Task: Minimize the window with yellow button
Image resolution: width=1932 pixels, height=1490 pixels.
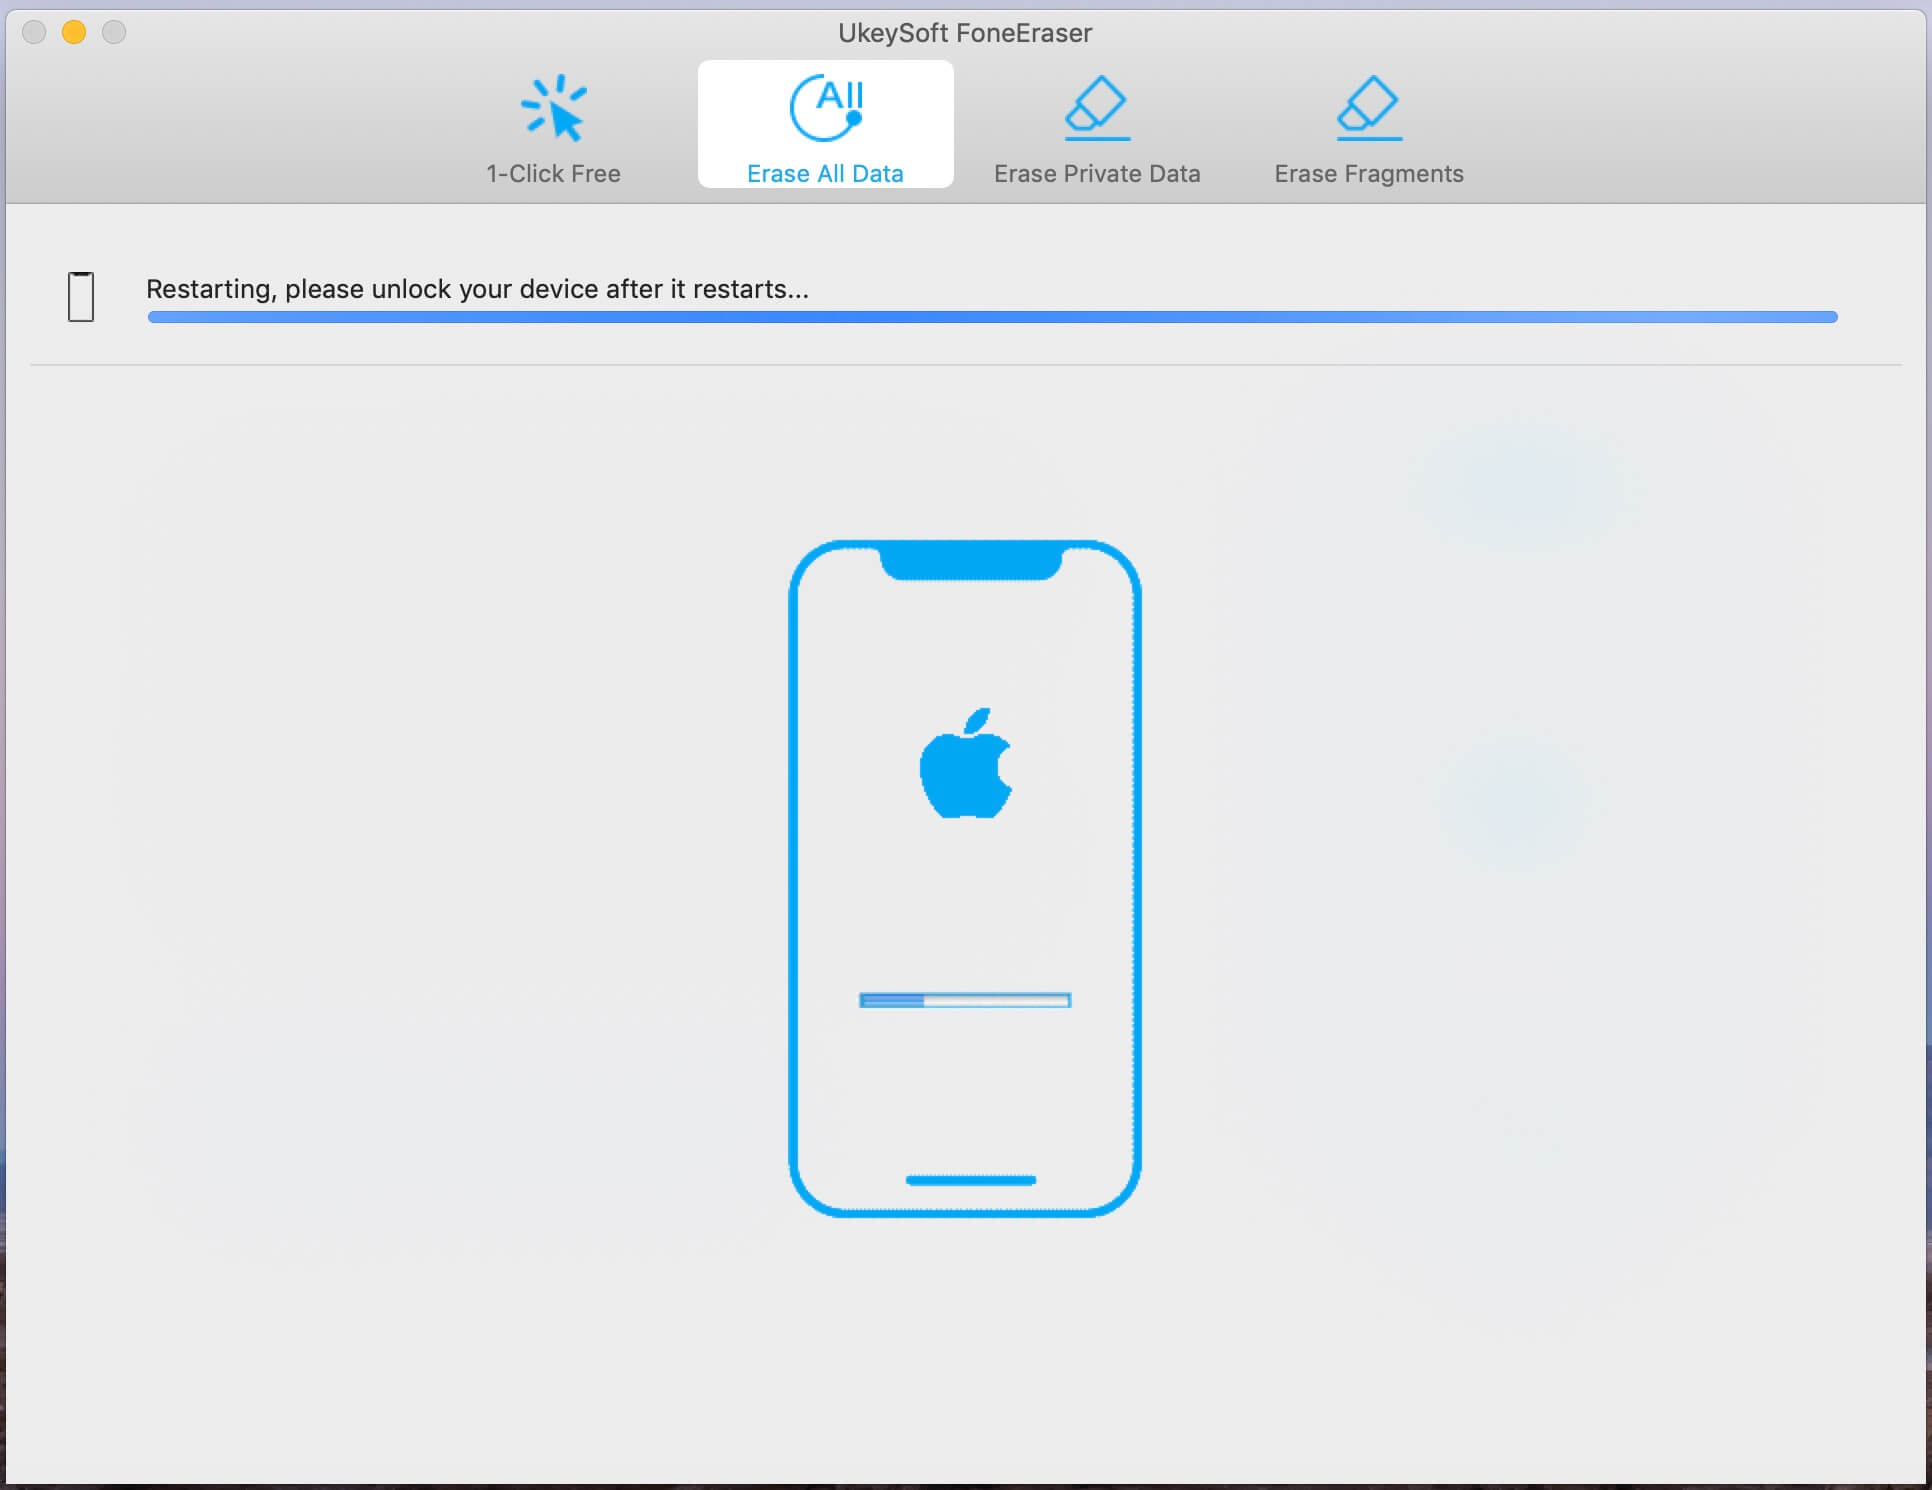Action: (x=74, y=32)
